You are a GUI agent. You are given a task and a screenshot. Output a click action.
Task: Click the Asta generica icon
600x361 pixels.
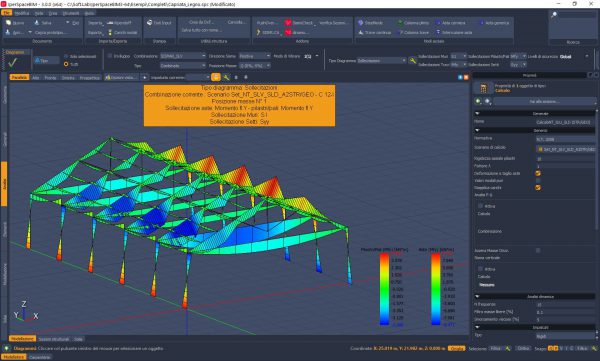point(481,23)
